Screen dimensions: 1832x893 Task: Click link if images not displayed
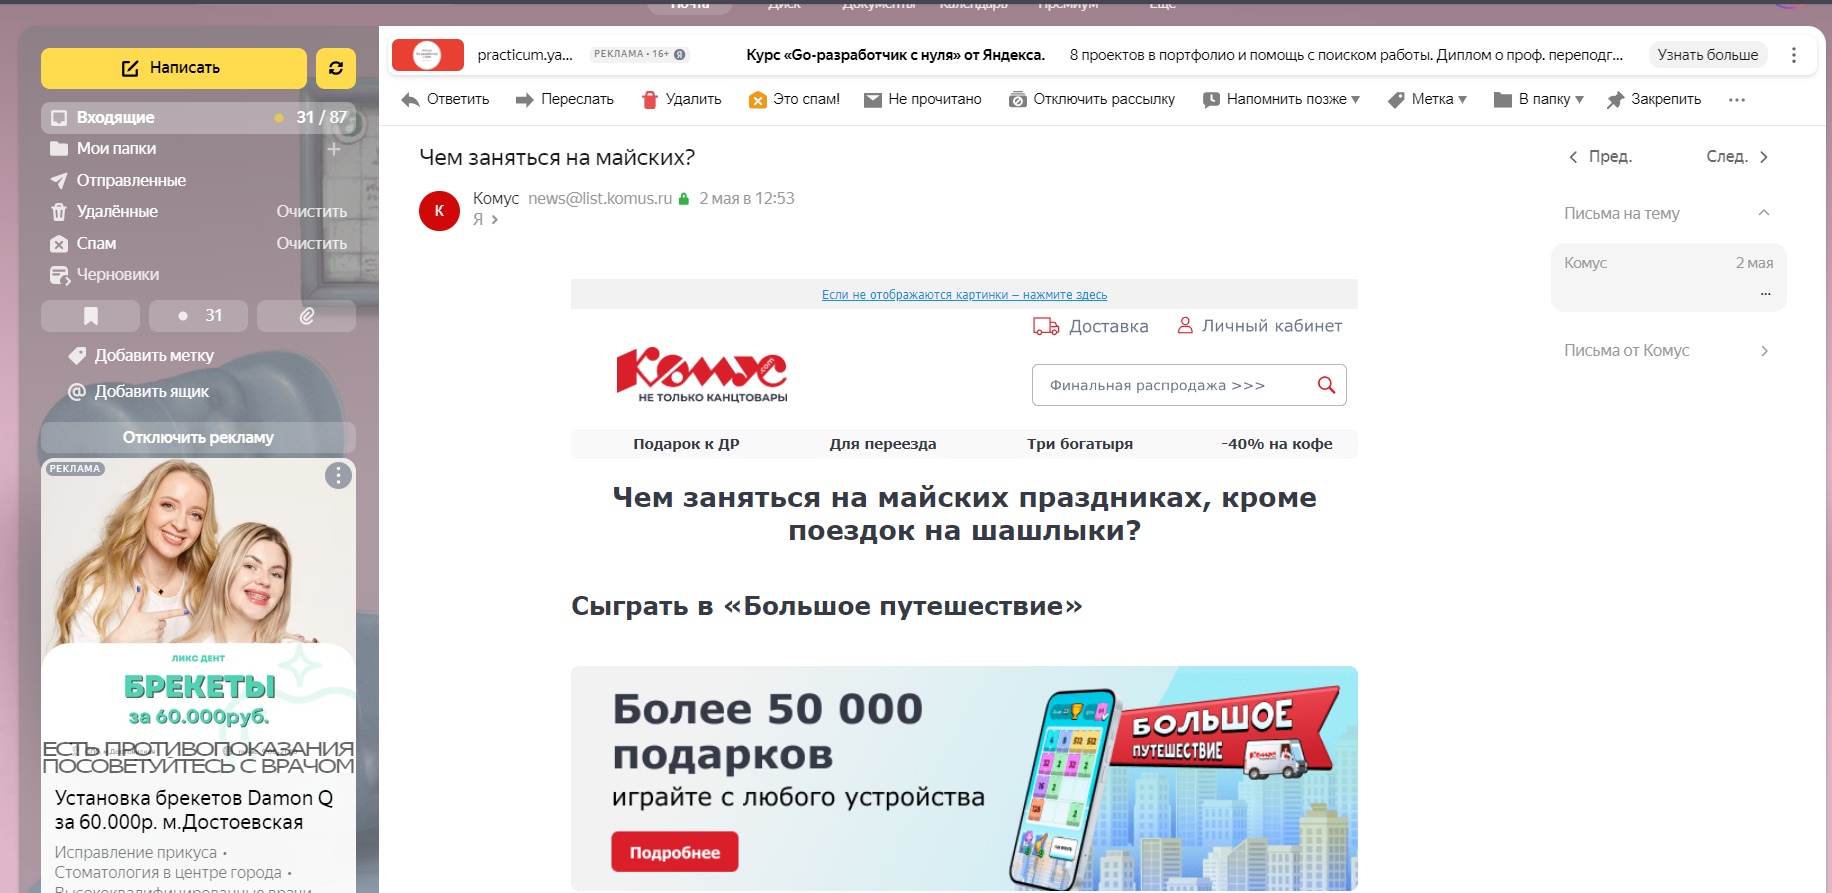coord(964,295)
